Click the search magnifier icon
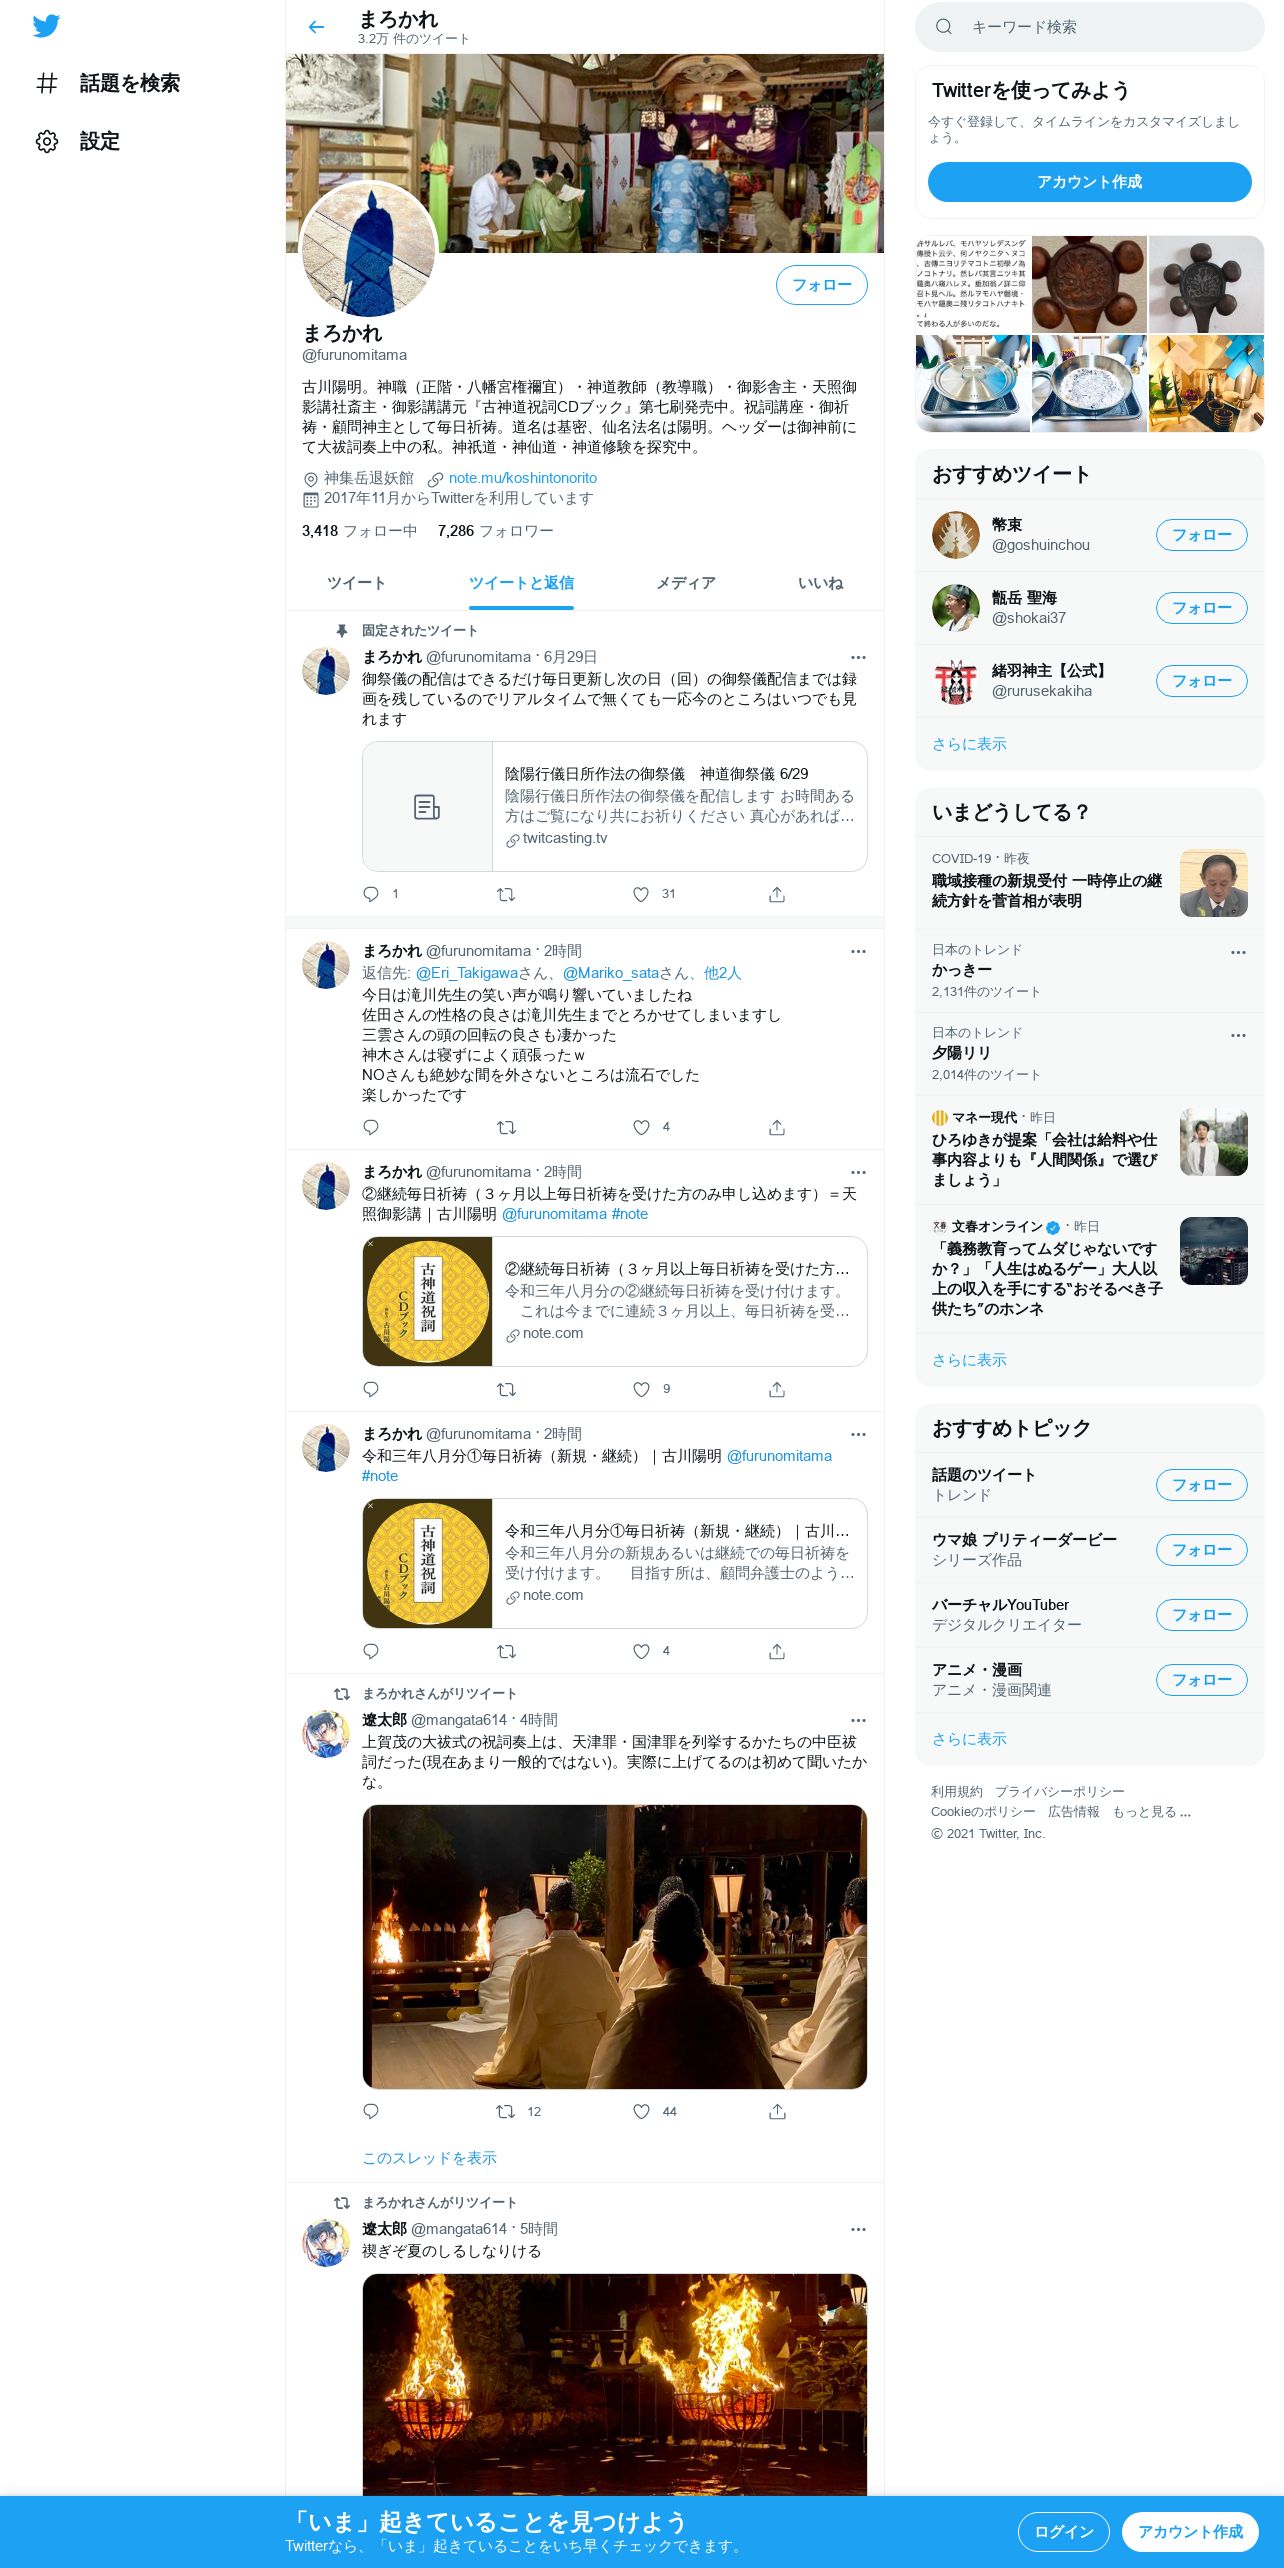The width and height of the screenshot is (1284, 2568). (943, 27)
